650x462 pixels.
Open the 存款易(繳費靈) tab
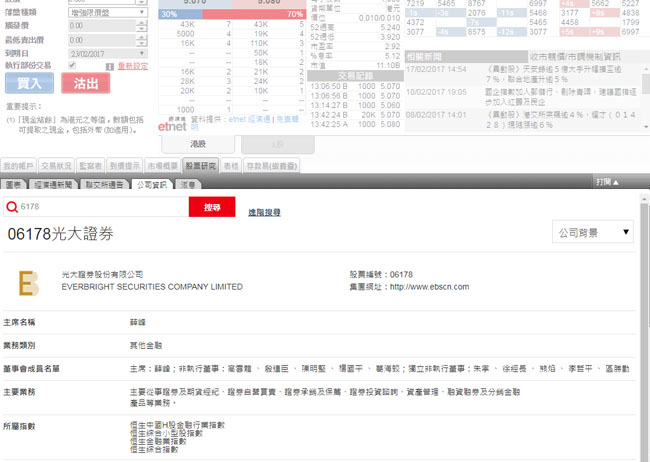[x=272, y=166]
